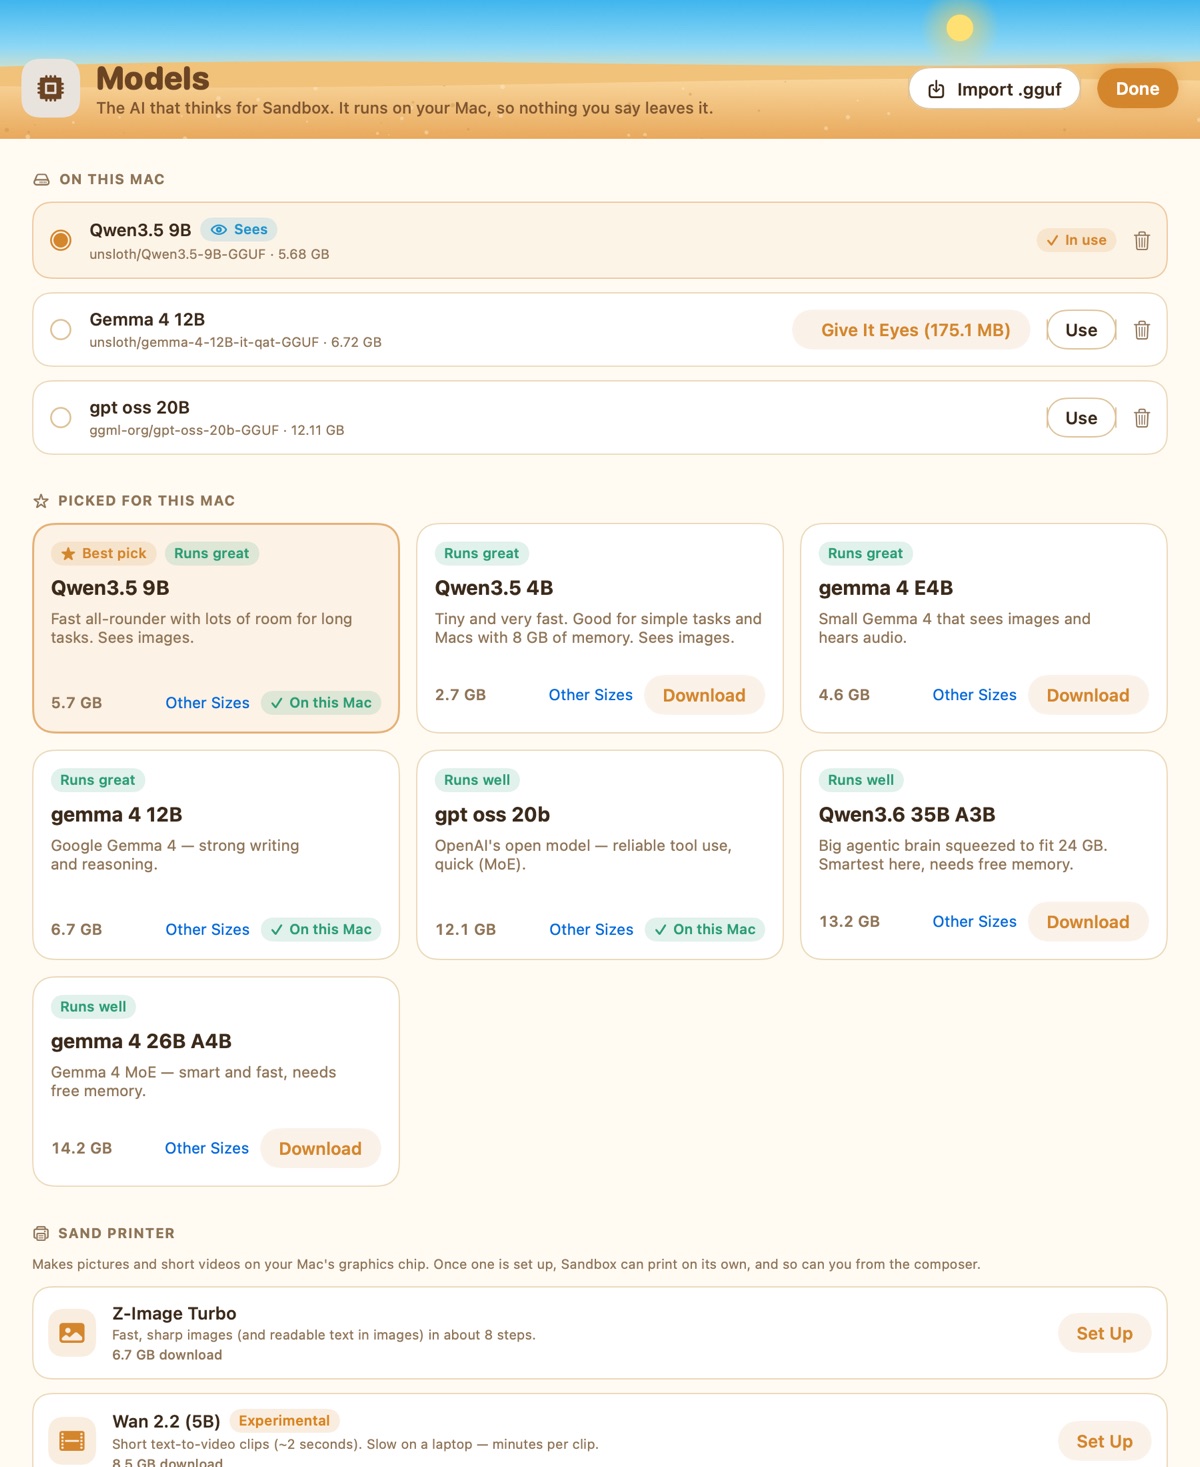Click the Done button
This screenshot has height=1467, width=1200.
[1138, 89]
